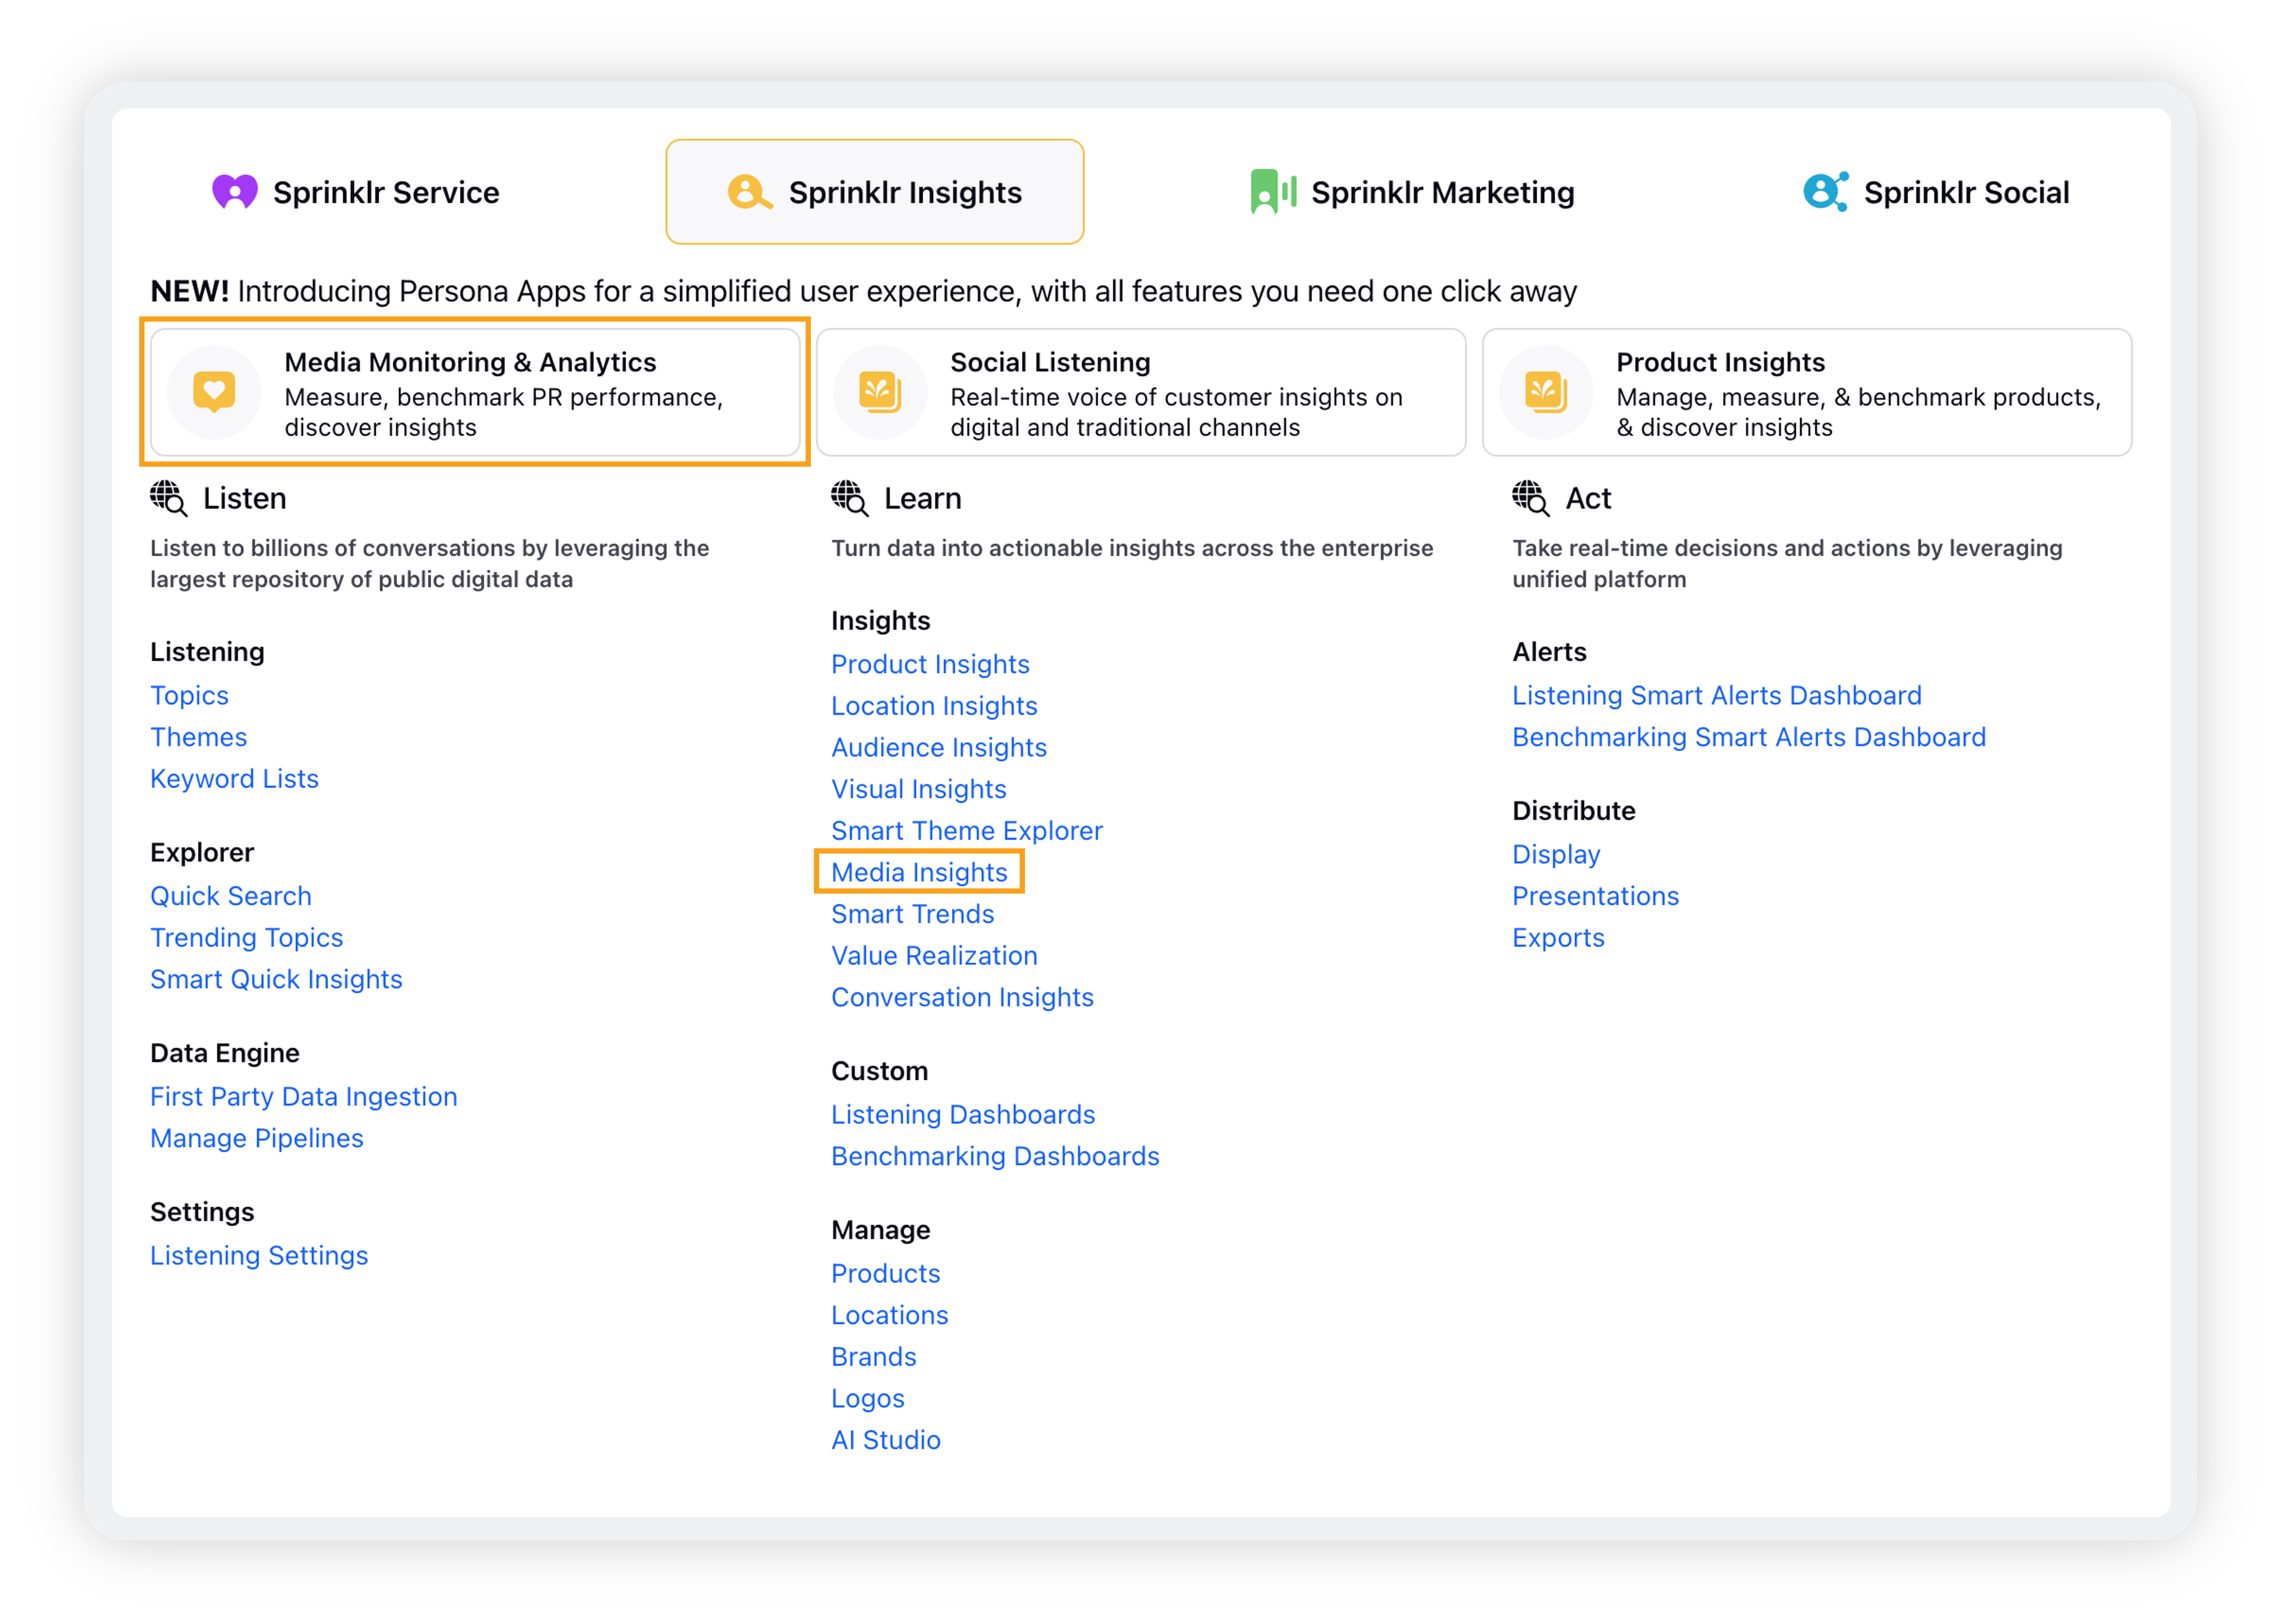The height and width of the screenshot is (1624, 2281).
Task: Click the yellow Sprinklr Insights magnifier icon
Action: [749, 192]
